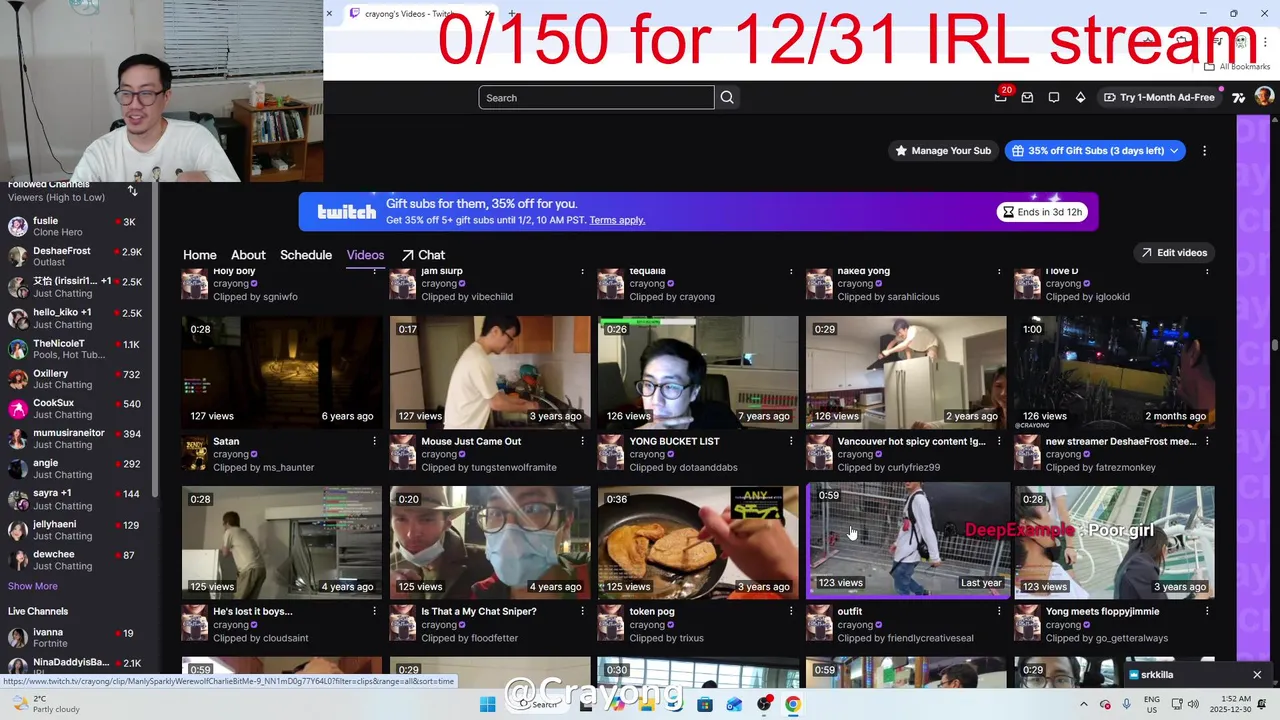Click Try 1-Month Ad-Free button
Screen dimensions: 1280x720
(1158, 97)
